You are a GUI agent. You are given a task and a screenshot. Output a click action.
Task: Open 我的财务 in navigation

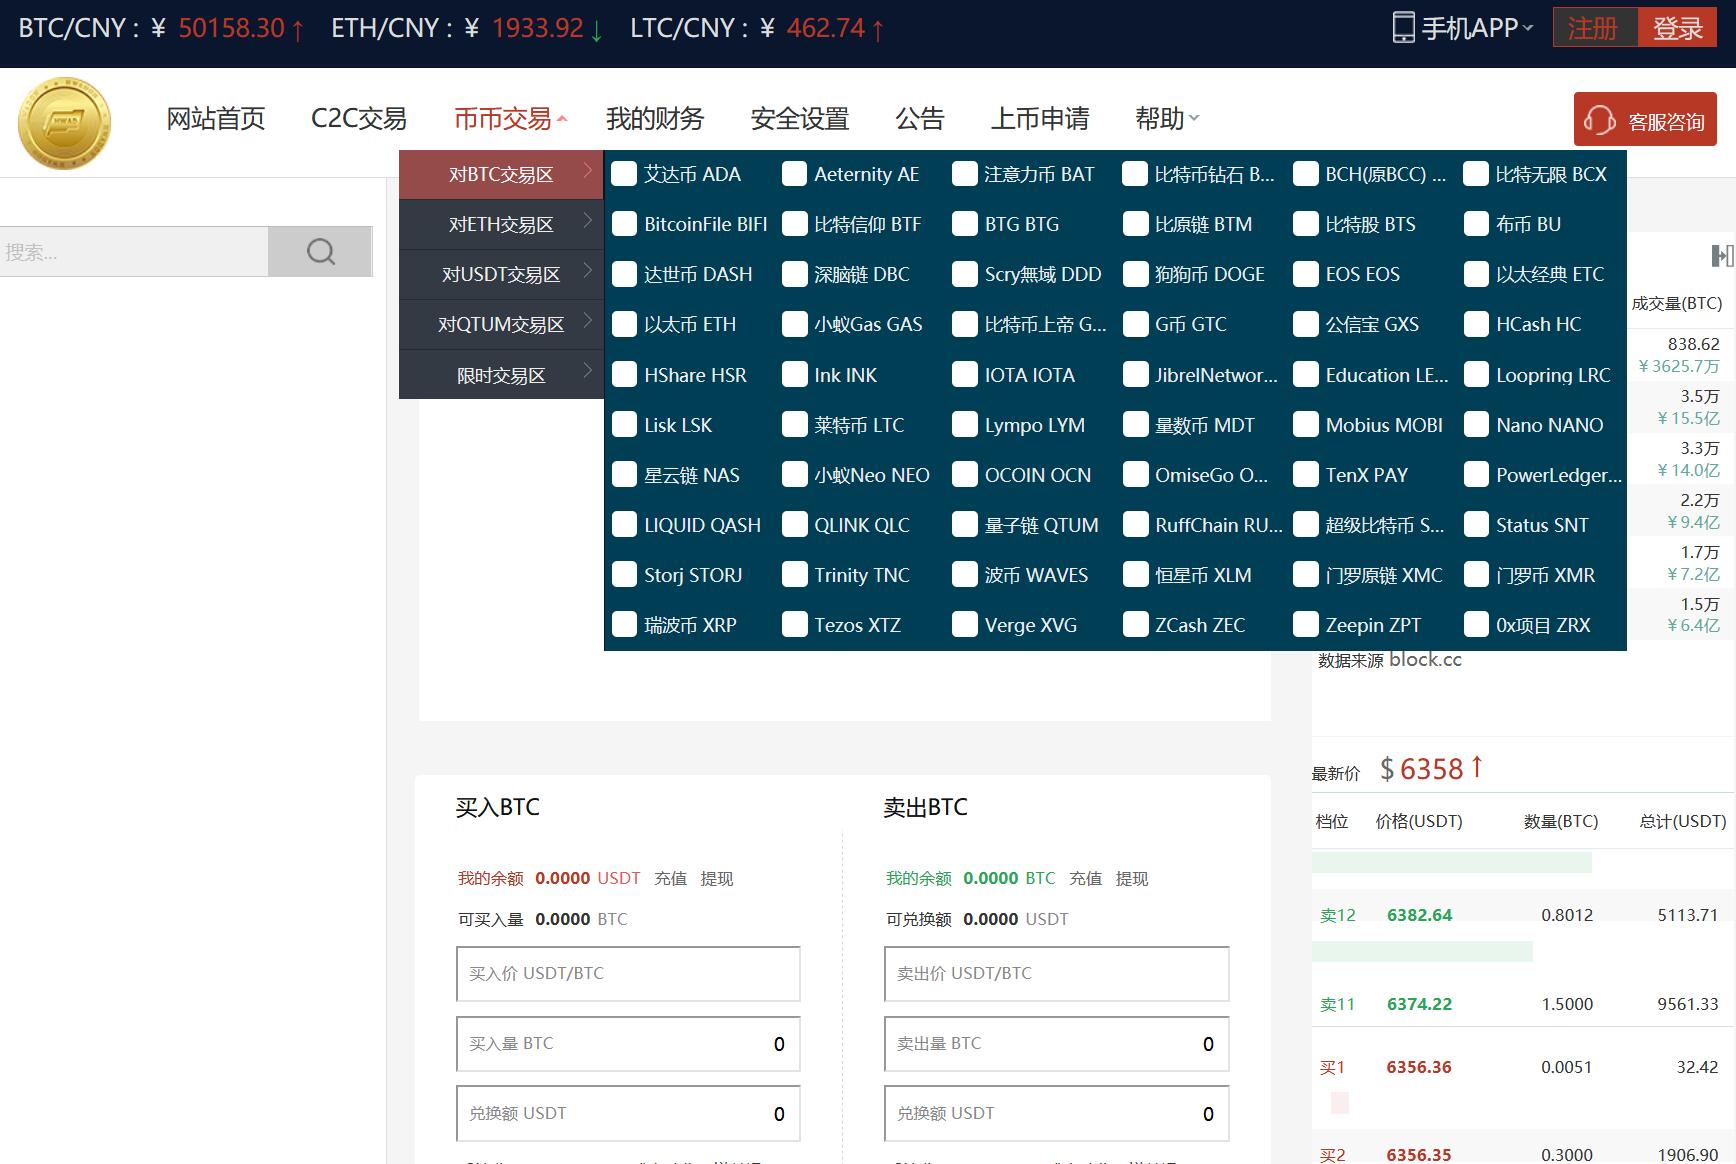(655, 119)
